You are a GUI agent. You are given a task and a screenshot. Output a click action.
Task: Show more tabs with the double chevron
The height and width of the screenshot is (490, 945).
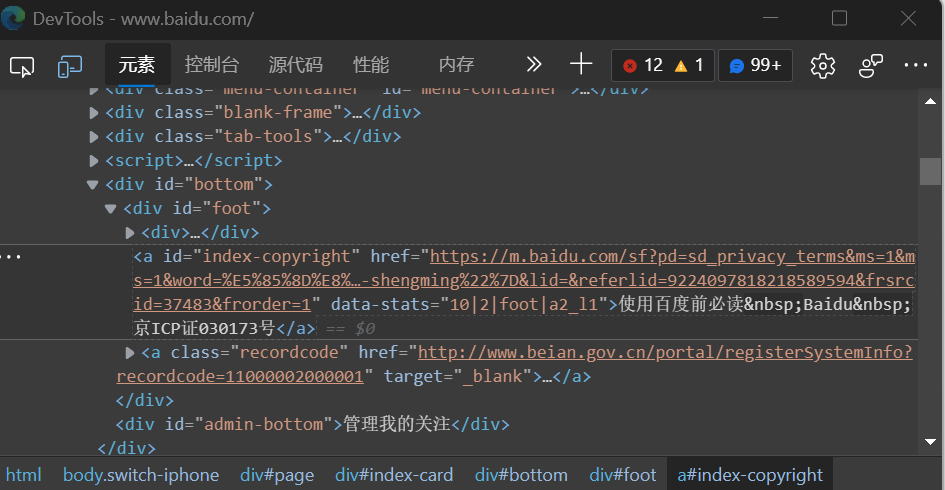click(533, 64)
